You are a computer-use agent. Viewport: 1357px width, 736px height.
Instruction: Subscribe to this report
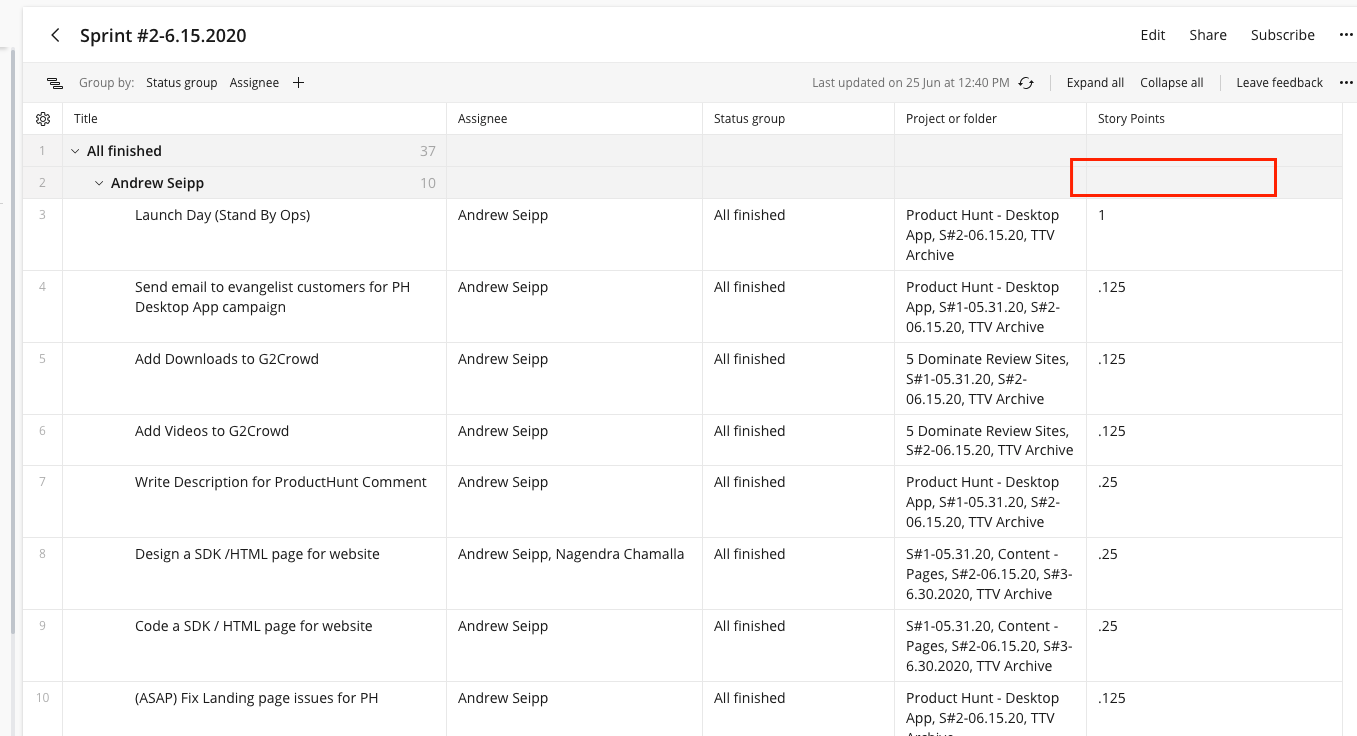[x=1282, y=35]
